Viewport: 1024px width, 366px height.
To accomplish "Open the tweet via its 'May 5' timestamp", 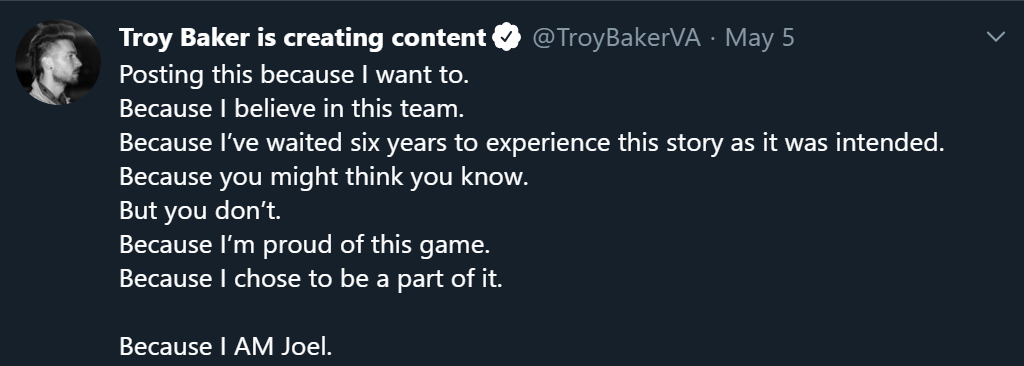I will point(760,38).
